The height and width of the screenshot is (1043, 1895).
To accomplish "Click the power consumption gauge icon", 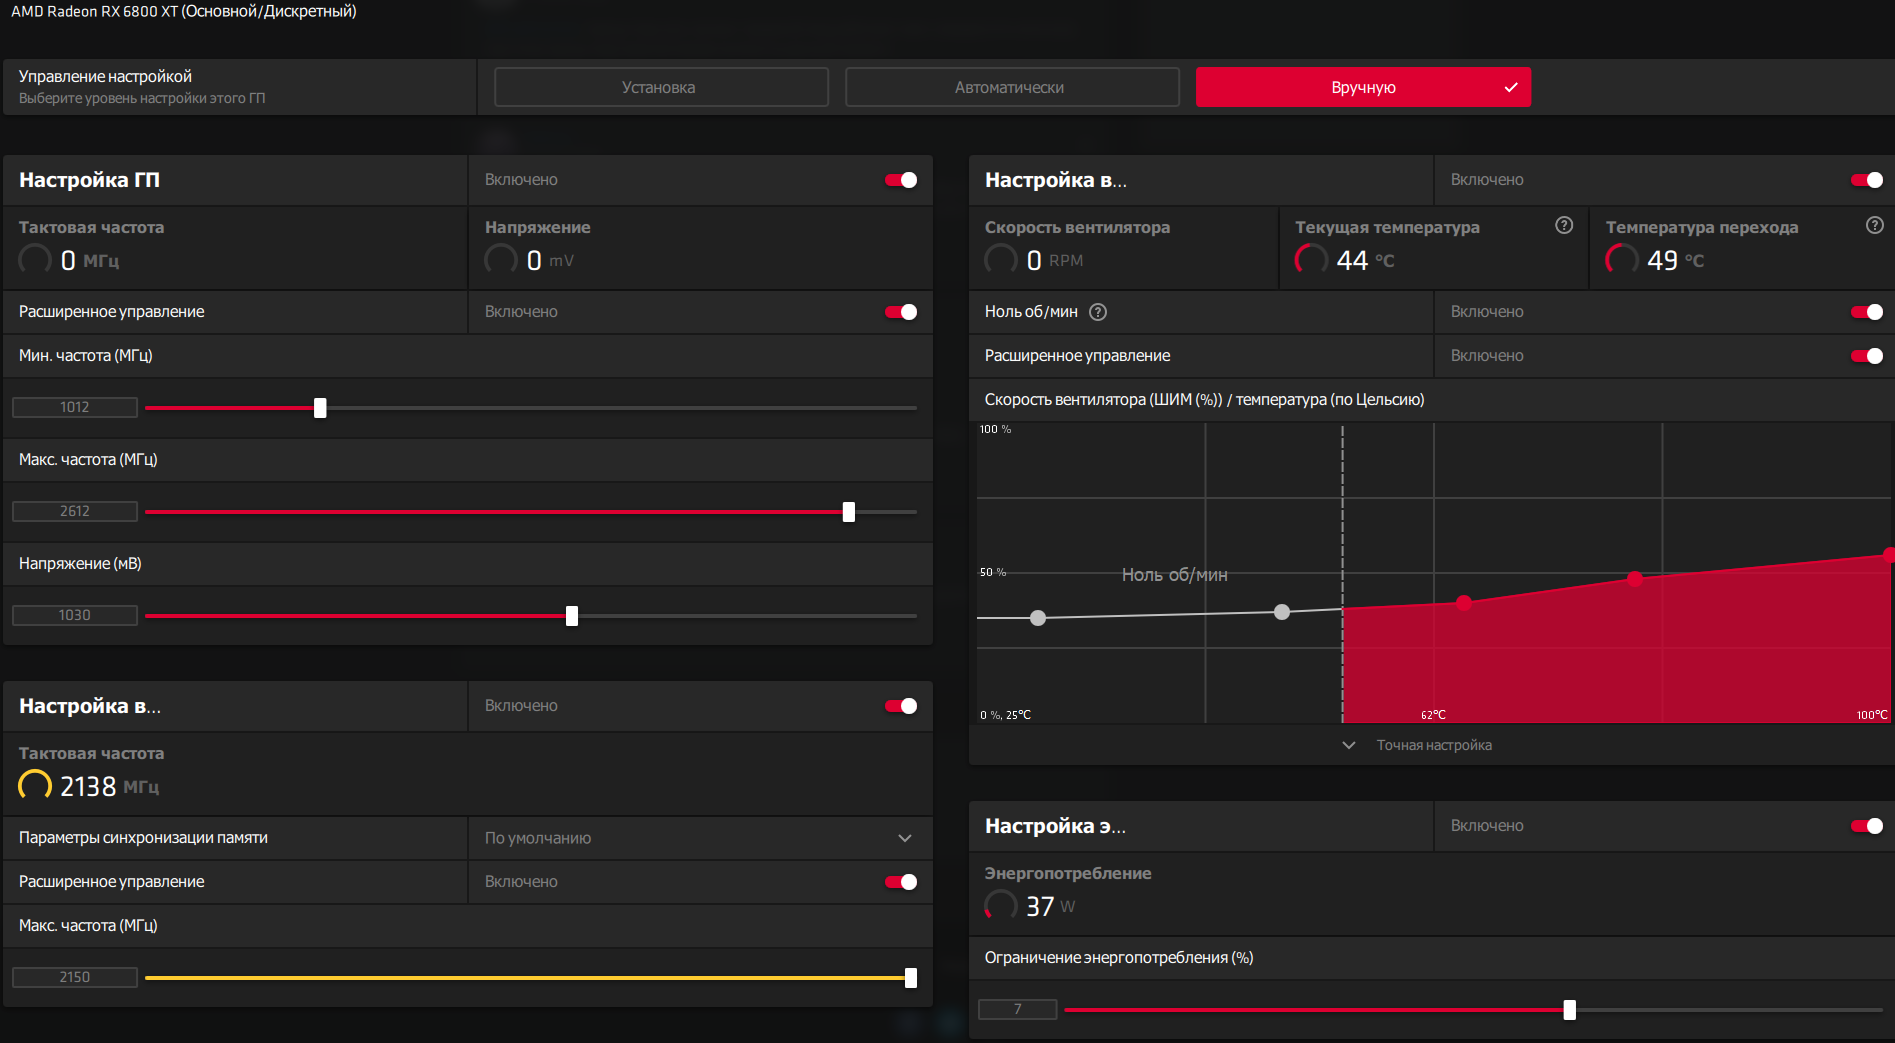I will 1001,906.
